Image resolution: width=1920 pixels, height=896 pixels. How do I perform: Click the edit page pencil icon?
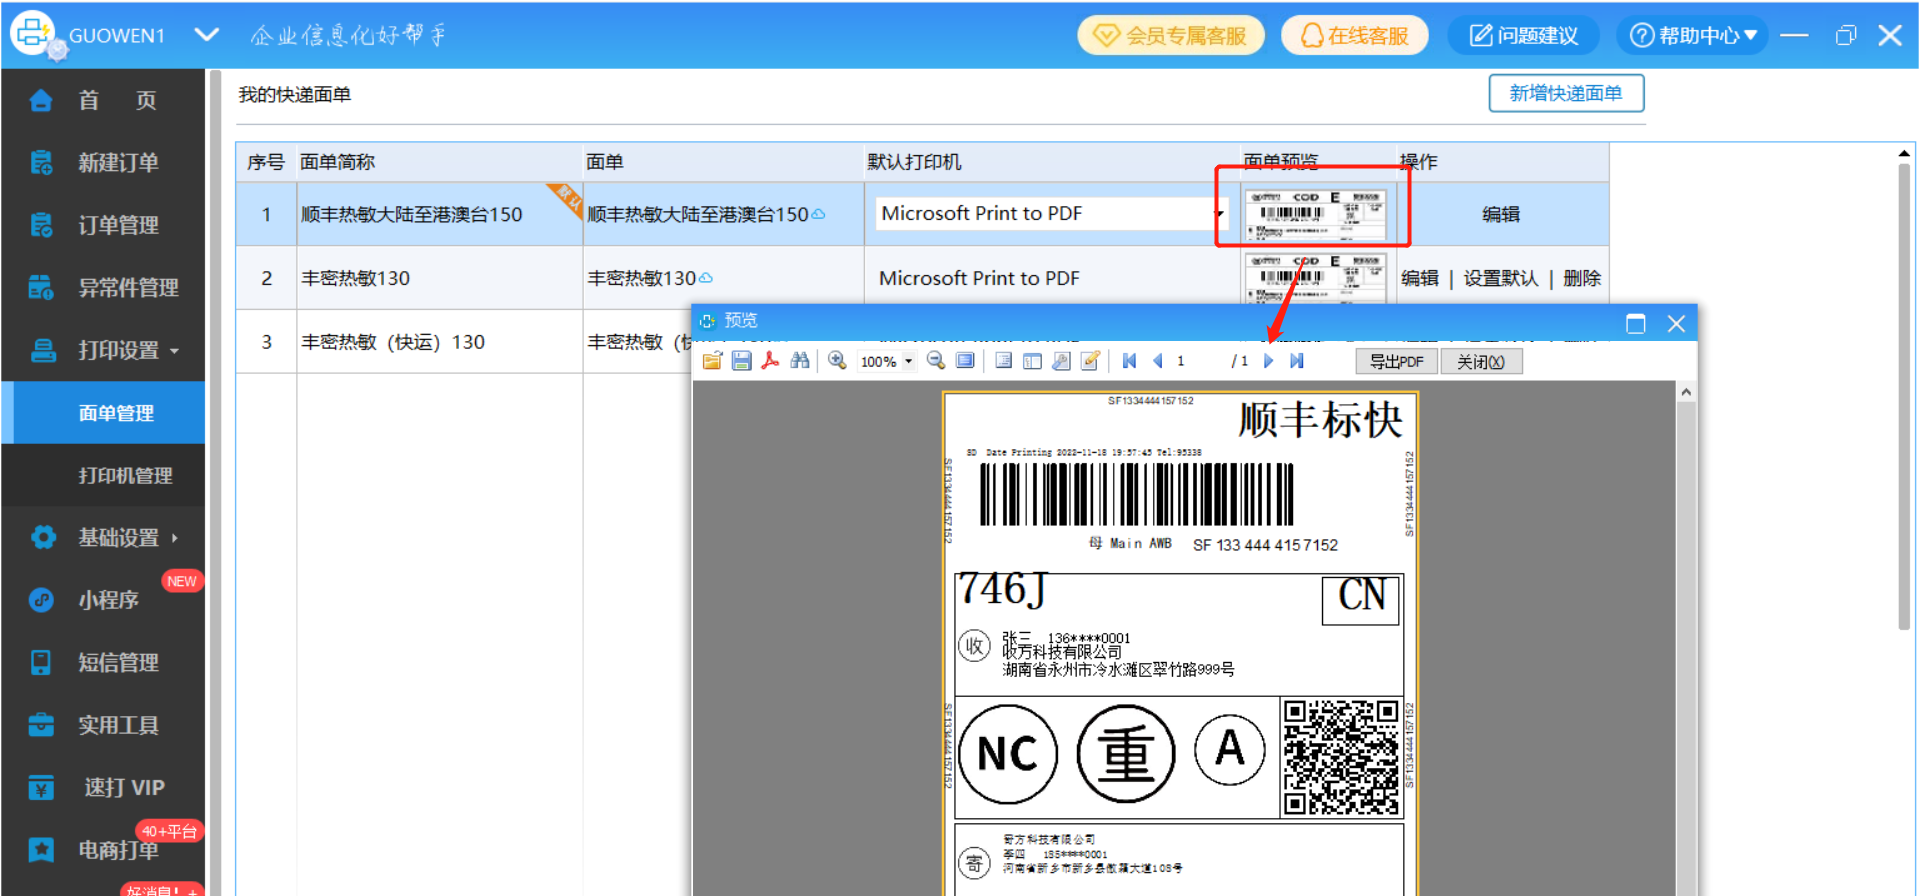coord(1090,361)
